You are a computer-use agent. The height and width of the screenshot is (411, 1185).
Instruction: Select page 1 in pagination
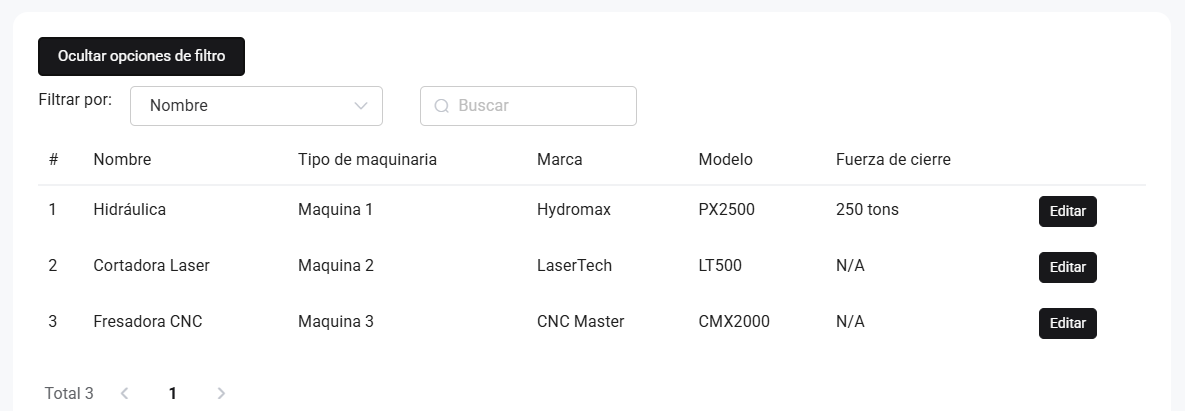point(173,393)
